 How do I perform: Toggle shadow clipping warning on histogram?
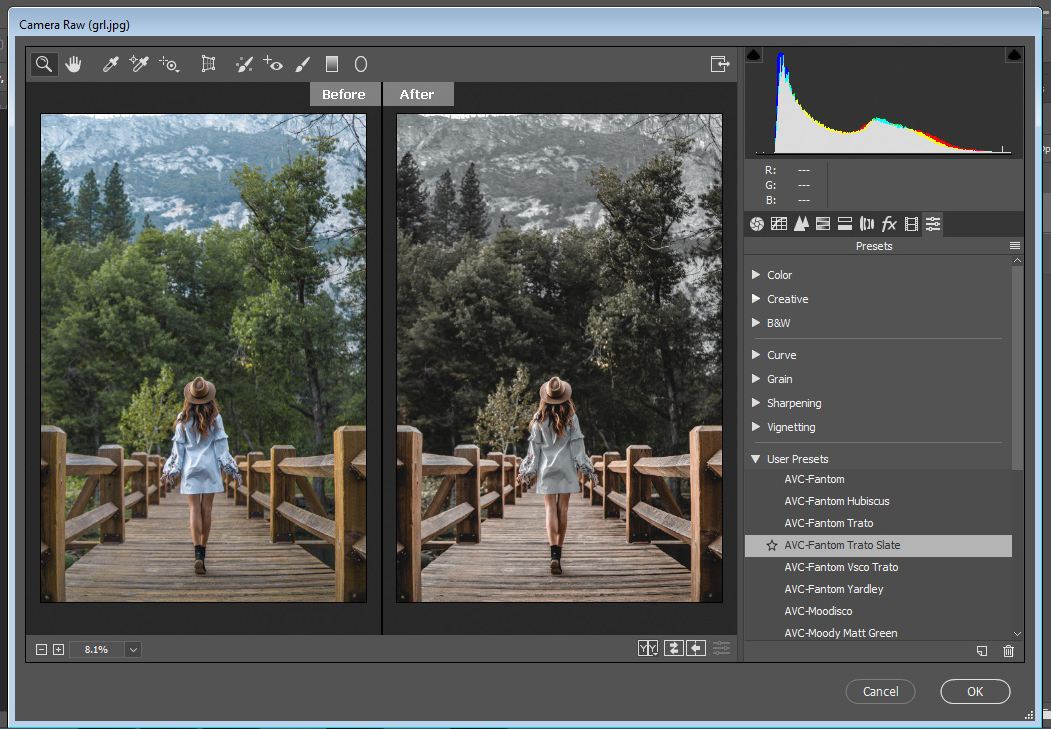(753, 55)
